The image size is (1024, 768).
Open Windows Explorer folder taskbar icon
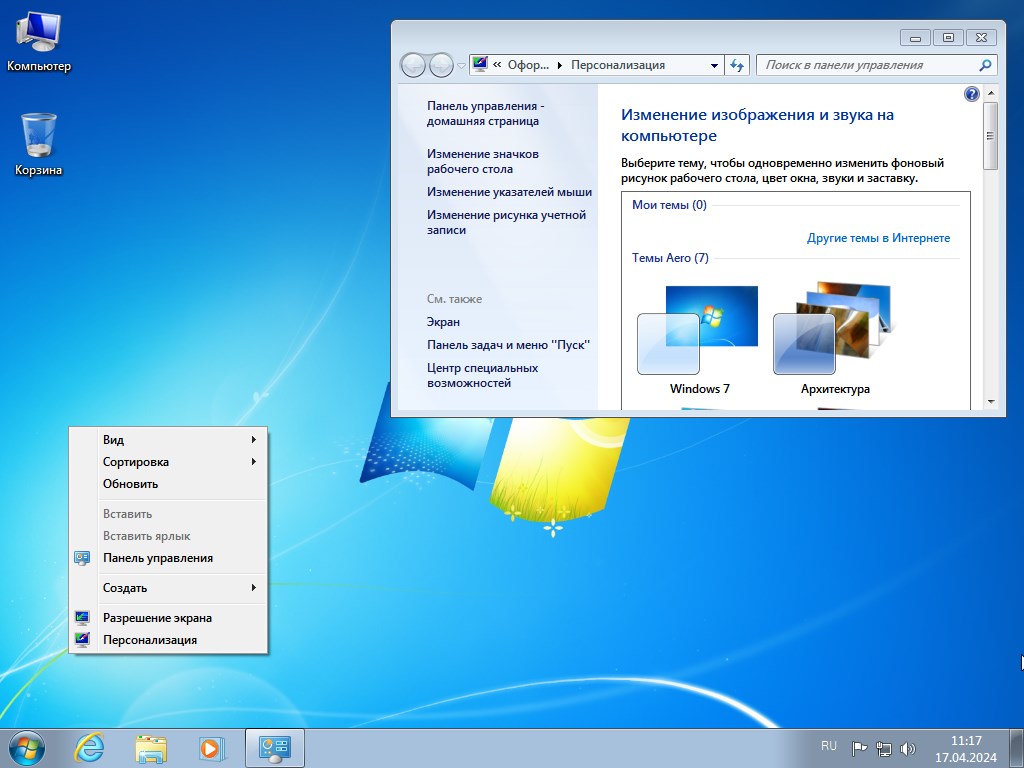coord(151,748)
